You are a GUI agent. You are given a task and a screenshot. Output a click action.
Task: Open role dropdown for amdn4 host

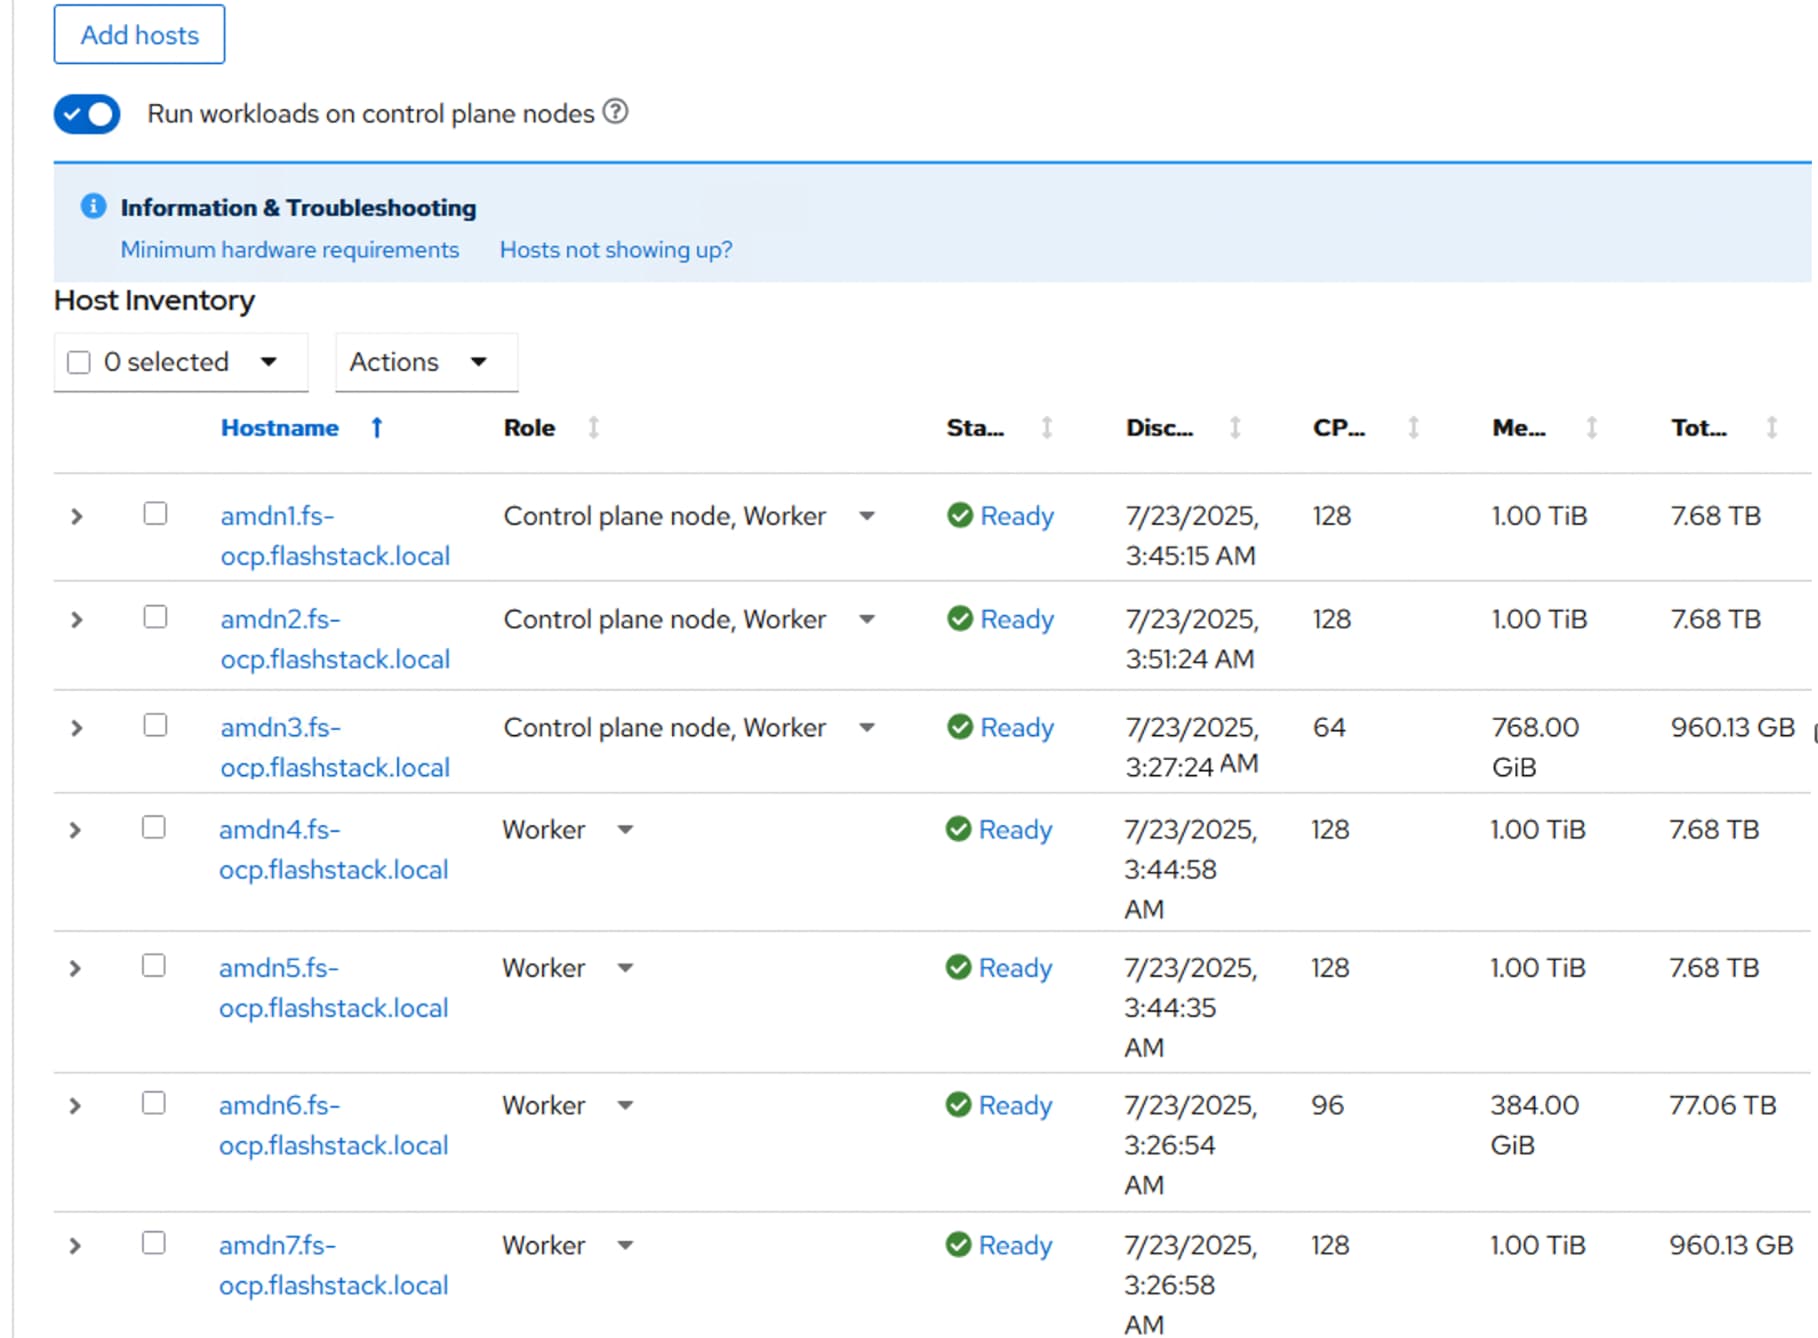(625, 829)
